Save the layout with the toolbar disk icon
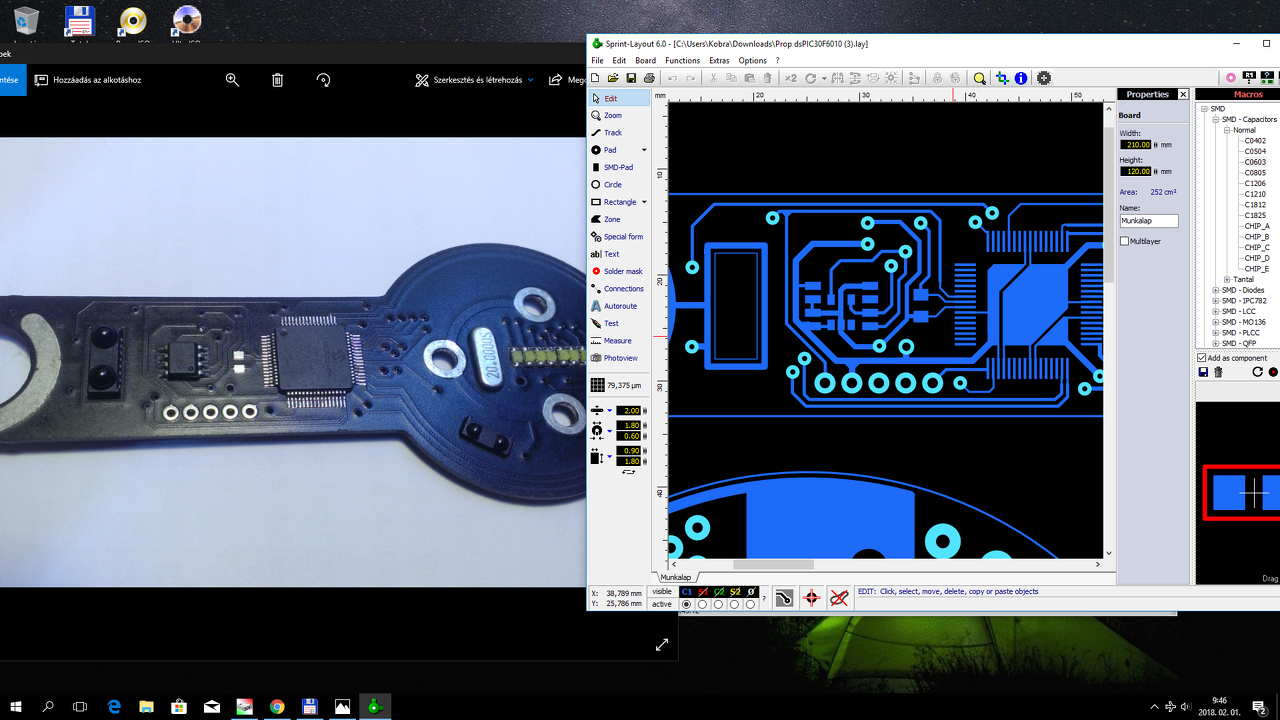Image resolution: width=1280 pixels, height=720 pixels. pyautogui.click(x=631, y=78)
